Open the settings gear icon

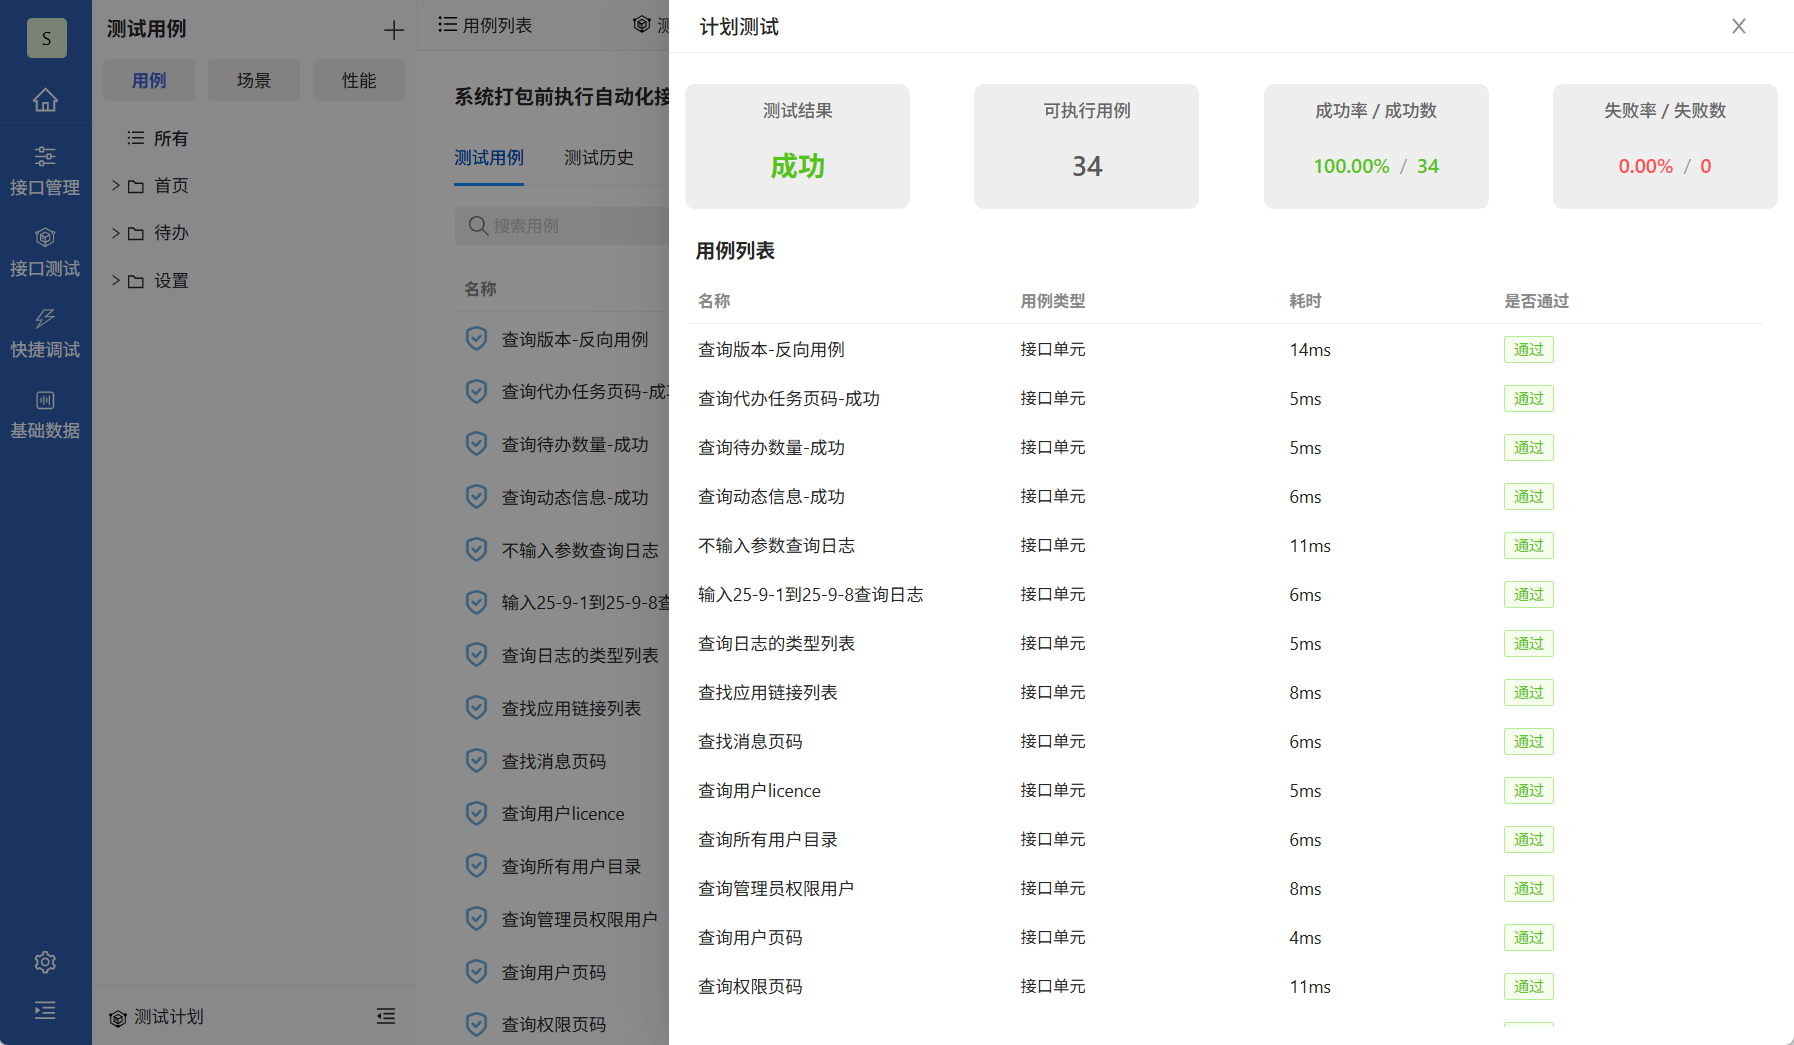[x=45, y=962]
